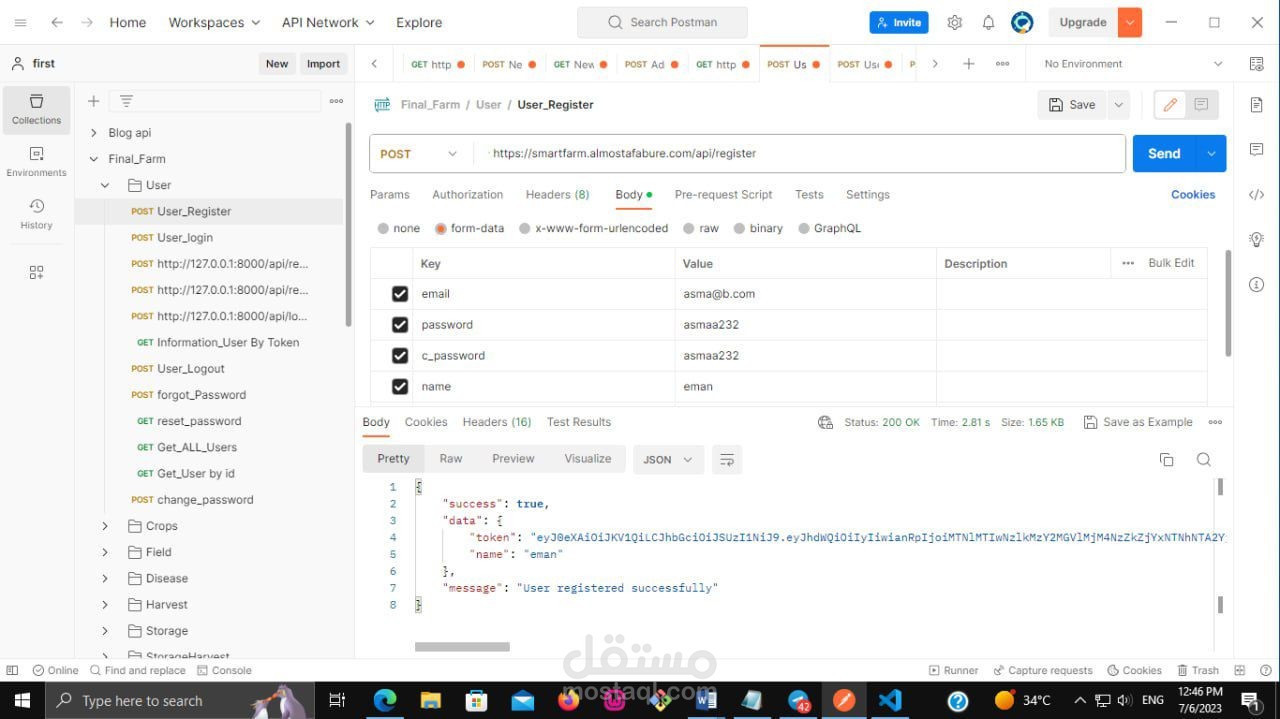Open the No Environment dropdown
The image size is (1280, 719).
1133,64
